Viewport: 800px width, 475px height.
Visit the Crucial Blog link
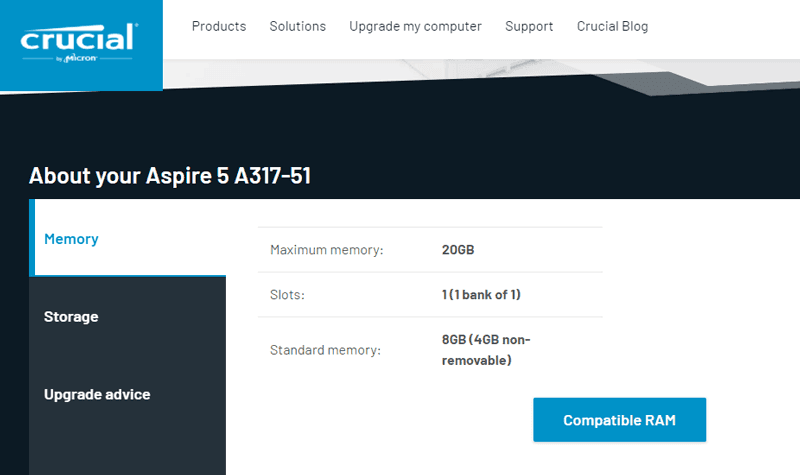click(612, 27)
